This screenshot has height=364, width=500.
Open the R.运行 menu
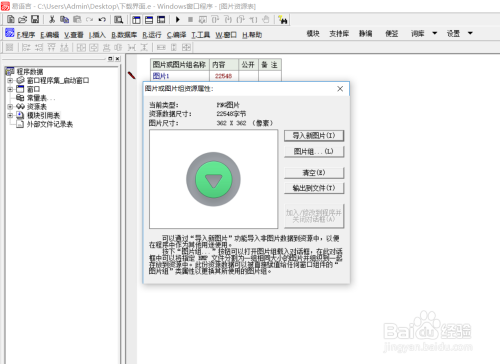pos(152,35)
